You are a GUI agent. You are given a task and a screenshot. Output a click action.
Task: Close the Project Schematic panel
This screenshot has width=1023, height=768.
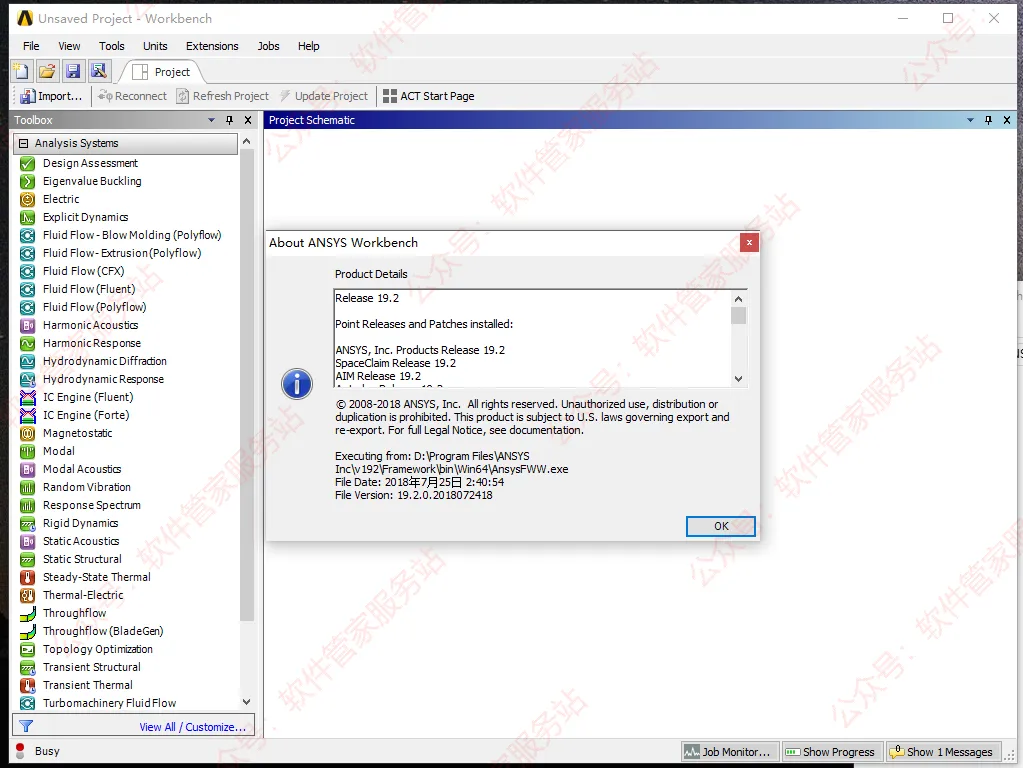1007,120
